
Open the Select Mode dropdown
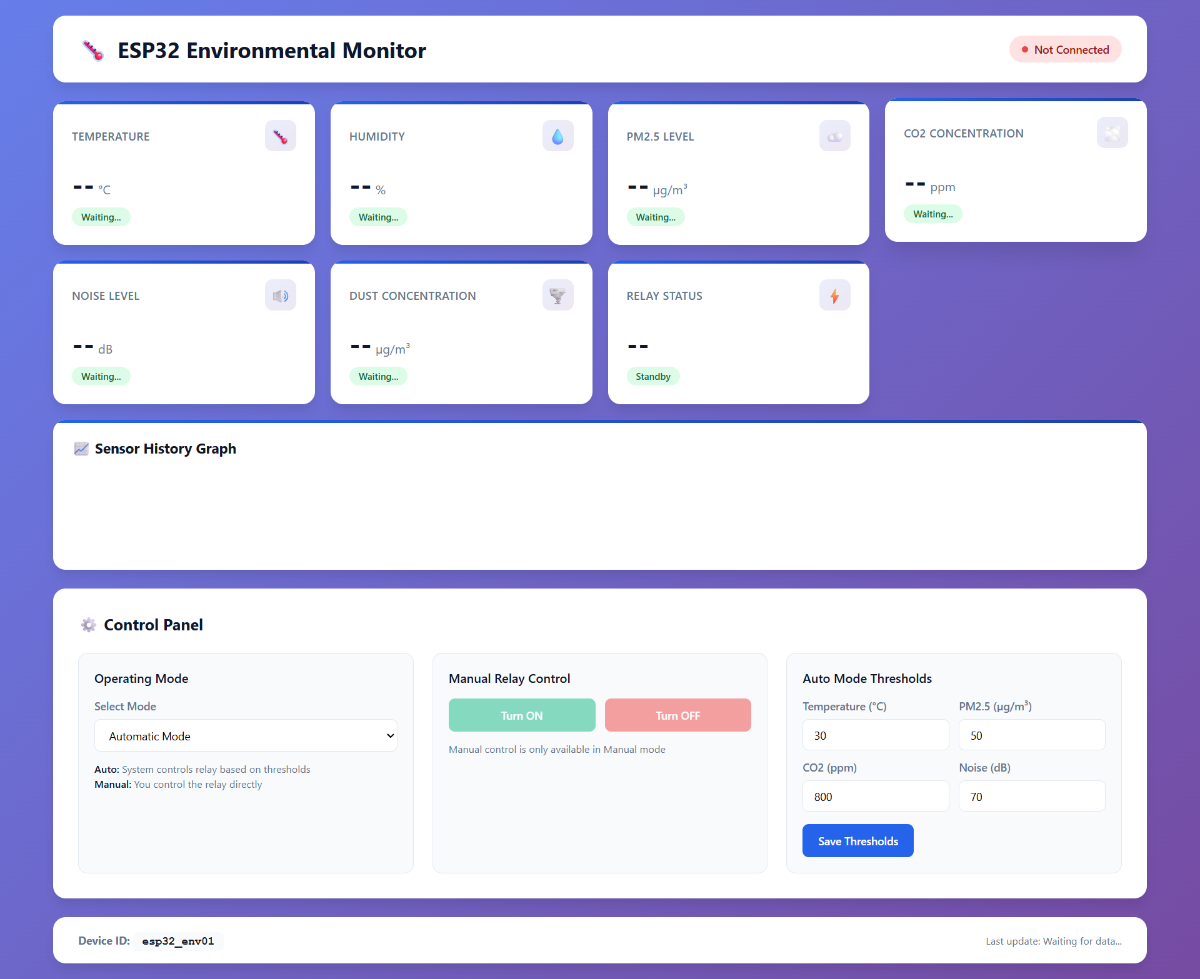pyautogui.click(x=246, y=736)
